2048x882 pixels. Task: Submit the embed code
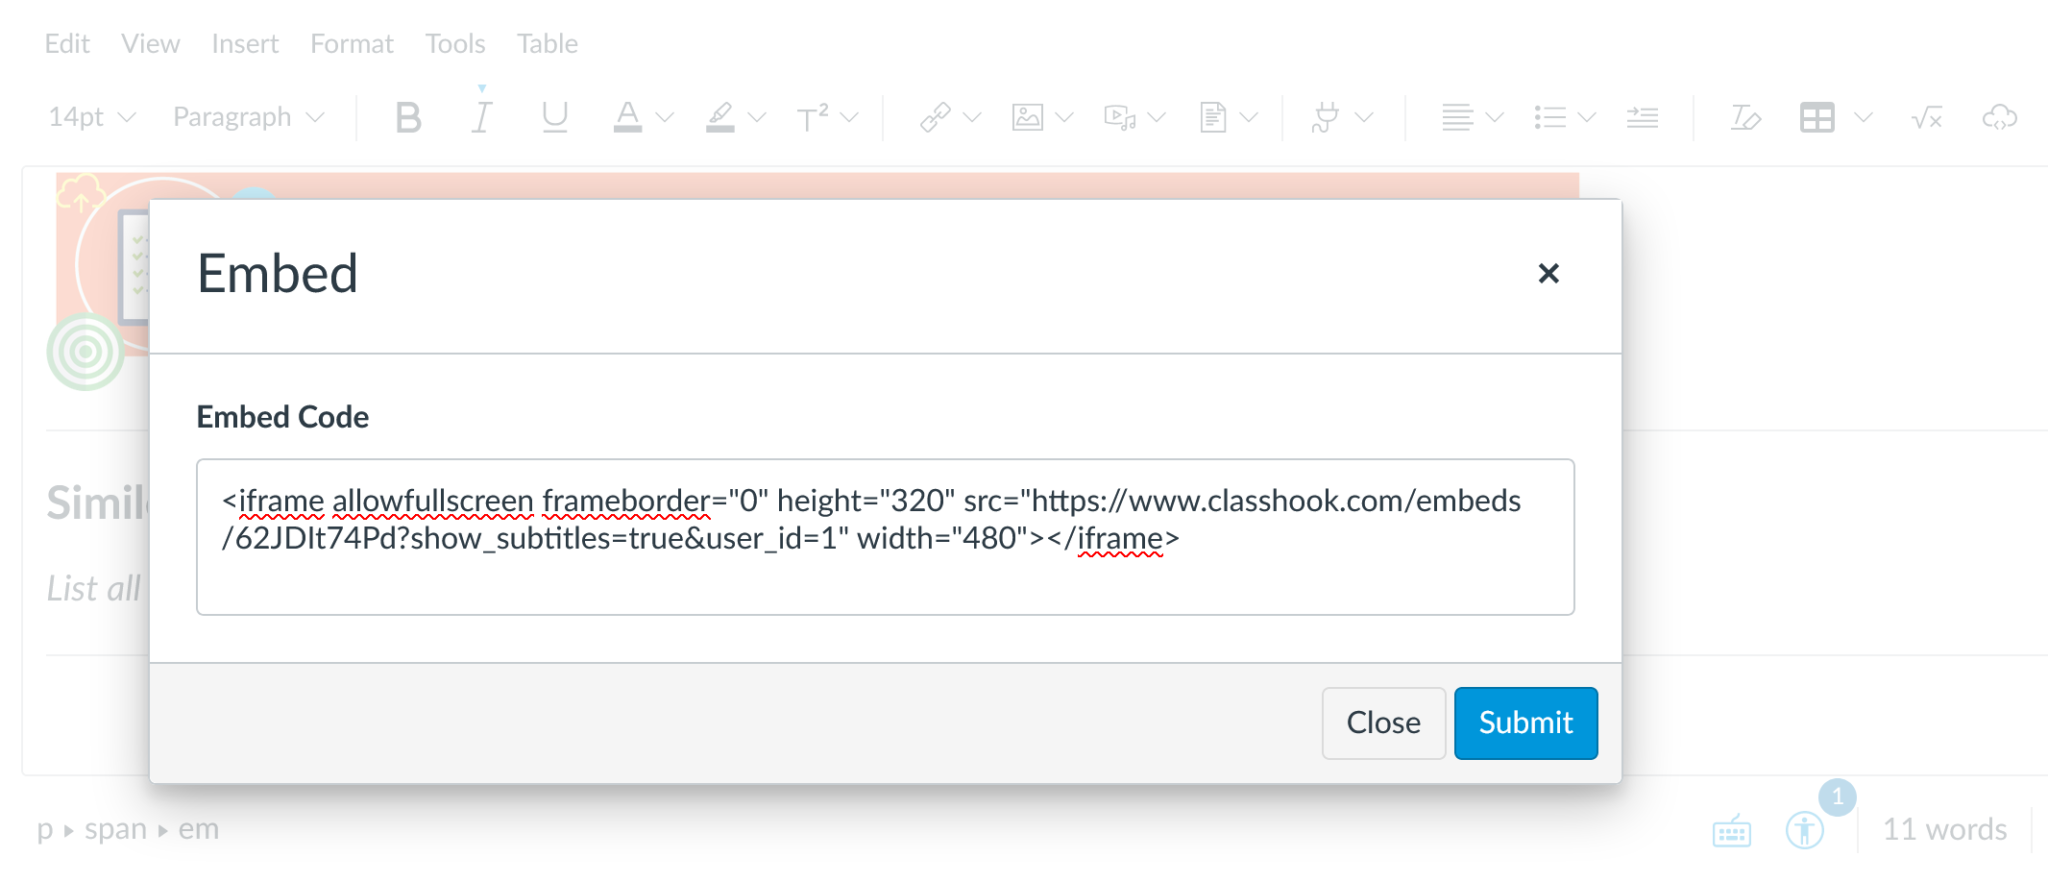click(1525, 723)
